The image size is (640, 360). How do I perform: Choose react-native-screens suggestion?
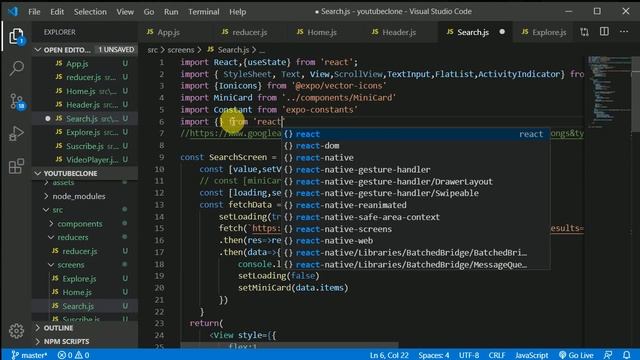(415, 229)
